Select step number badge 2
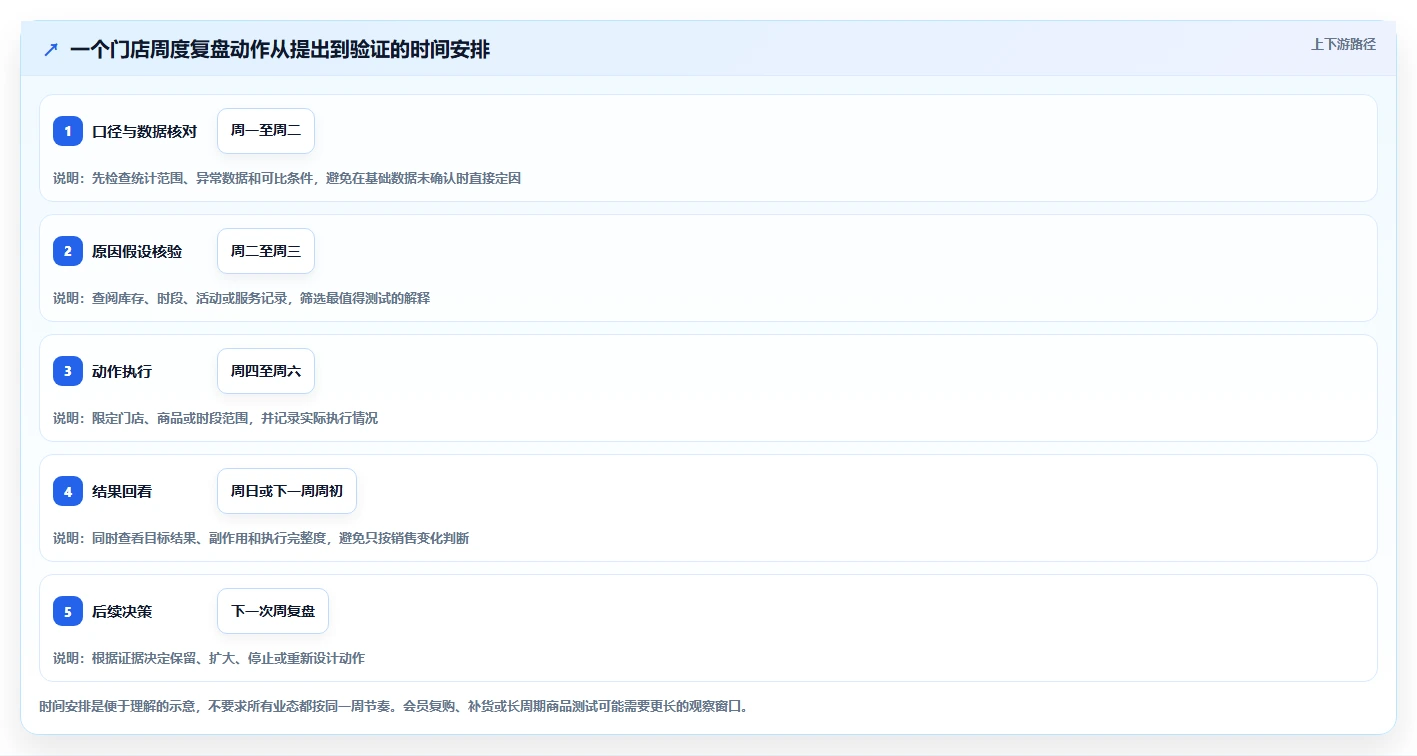Screen dimensions: 1417x756 [68, 251]
